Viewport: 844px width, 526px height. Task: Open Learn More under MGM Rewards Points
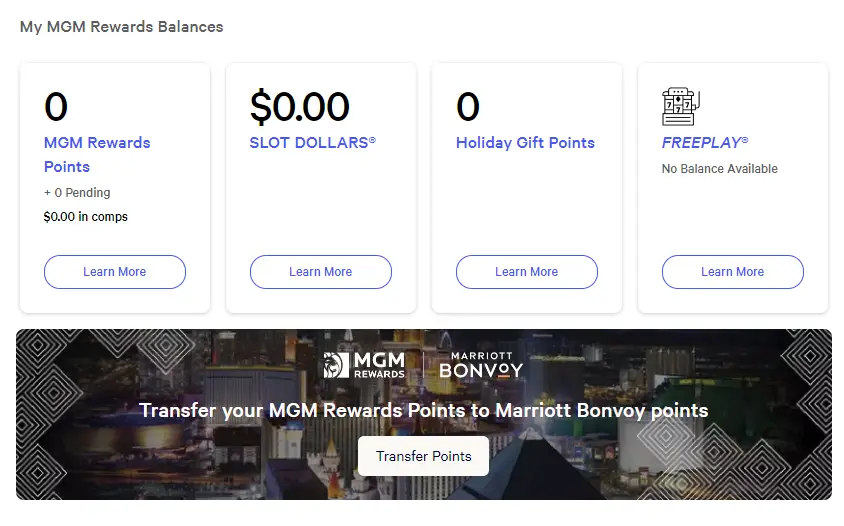115,272
